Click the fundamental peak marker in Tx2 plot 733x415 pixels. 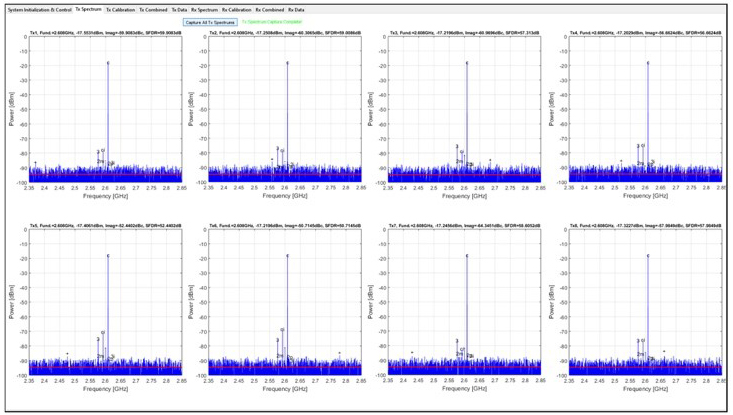[287, 63]
